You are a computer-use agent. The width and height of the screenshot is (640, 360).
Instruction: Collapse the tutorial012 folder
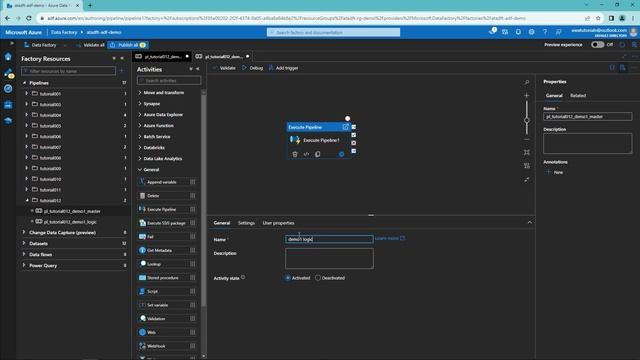pos(27,200)
